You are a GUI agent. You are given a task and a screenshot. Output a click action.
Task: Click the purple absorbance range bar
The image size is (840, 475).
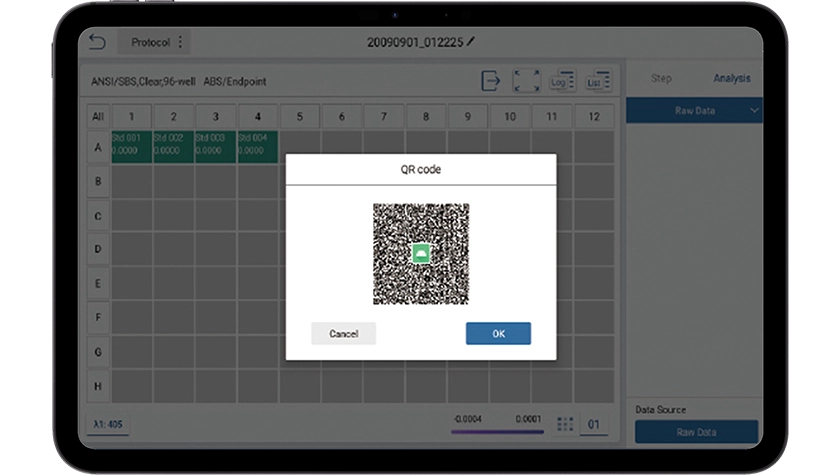click(x=497, y=432)
